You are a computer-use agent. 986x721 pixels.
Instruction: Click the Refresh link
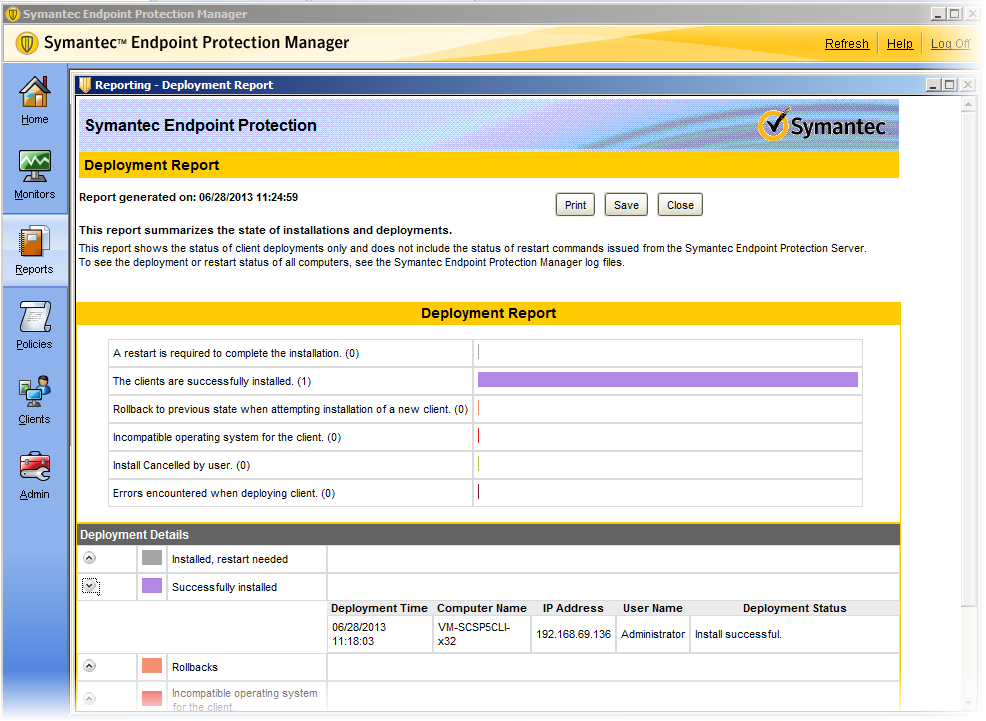click(x=846, y=43)
